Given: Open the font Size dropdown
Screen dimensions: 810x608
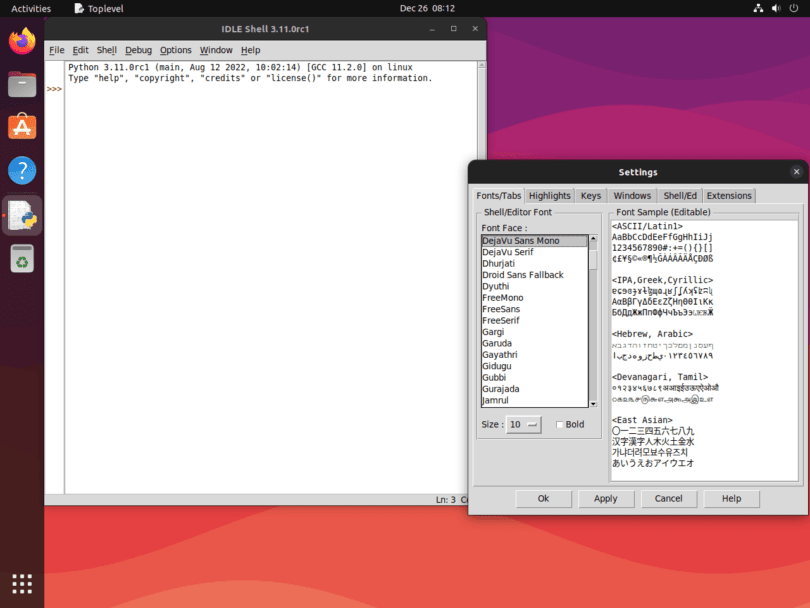Looking at the screenshot, I should point(523,425).
